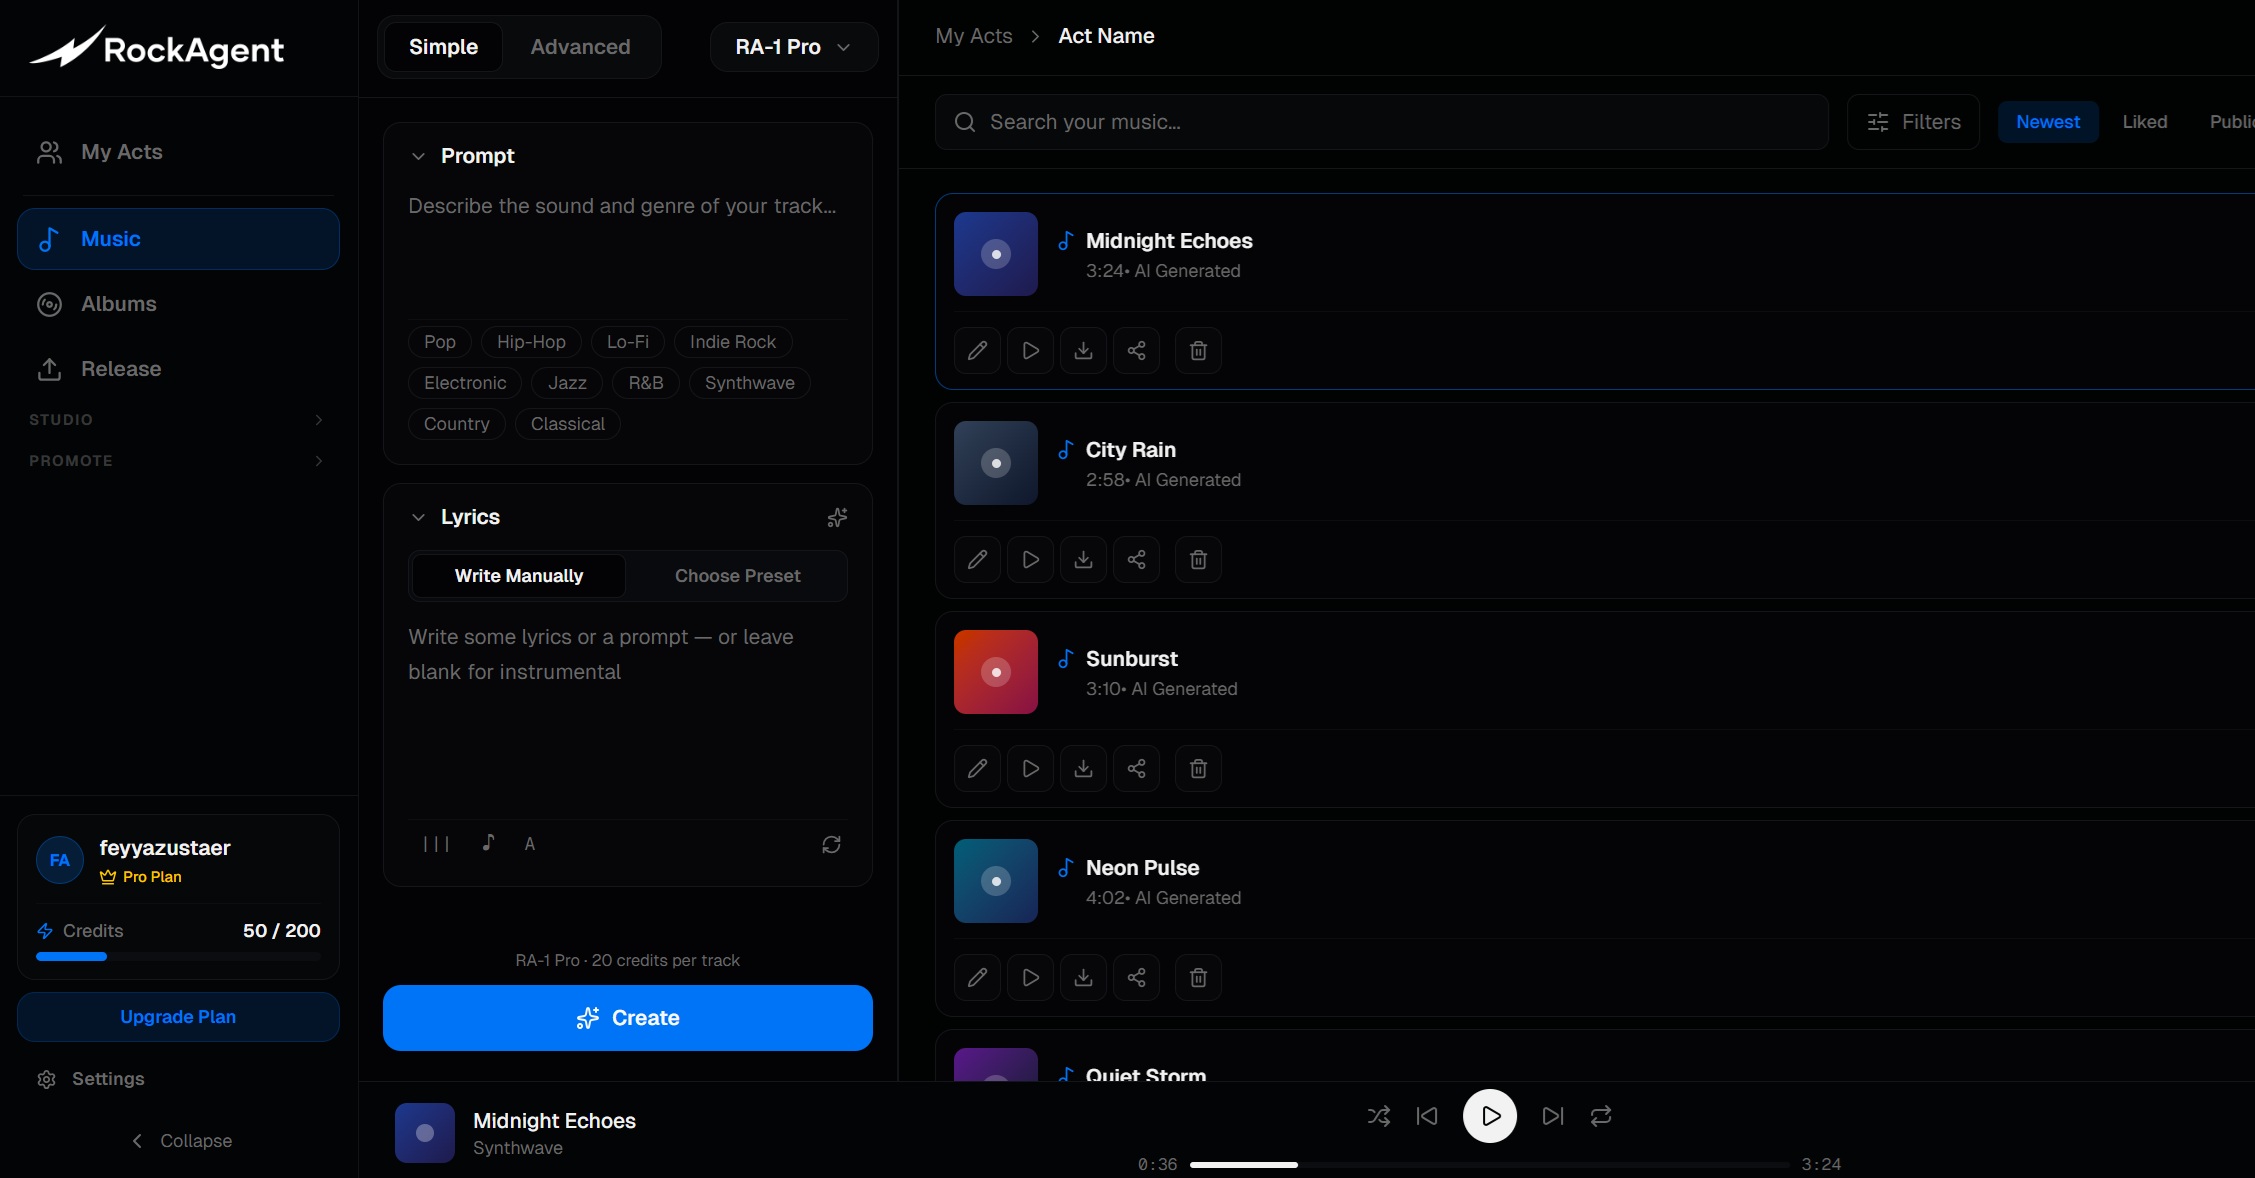2255x1178 pixels.
Task: Click the Search your music field
Action: point(1380,122)
